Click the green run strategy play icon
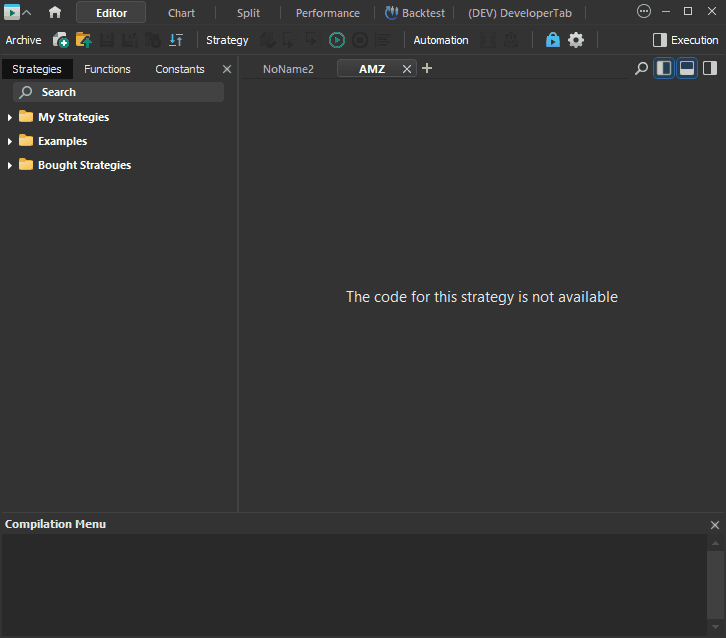 [337, 40]
